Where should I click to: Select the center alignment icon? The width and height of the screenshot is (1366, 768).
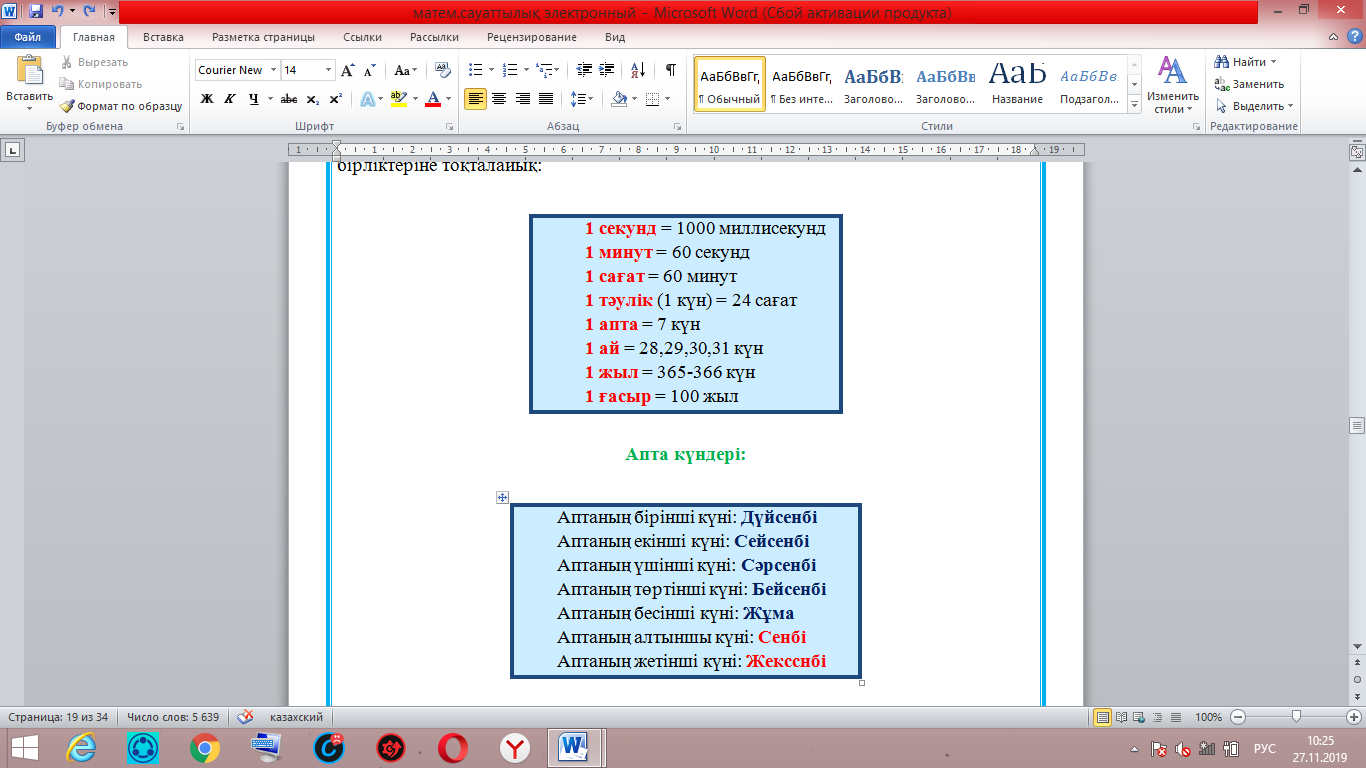(498, 99)
